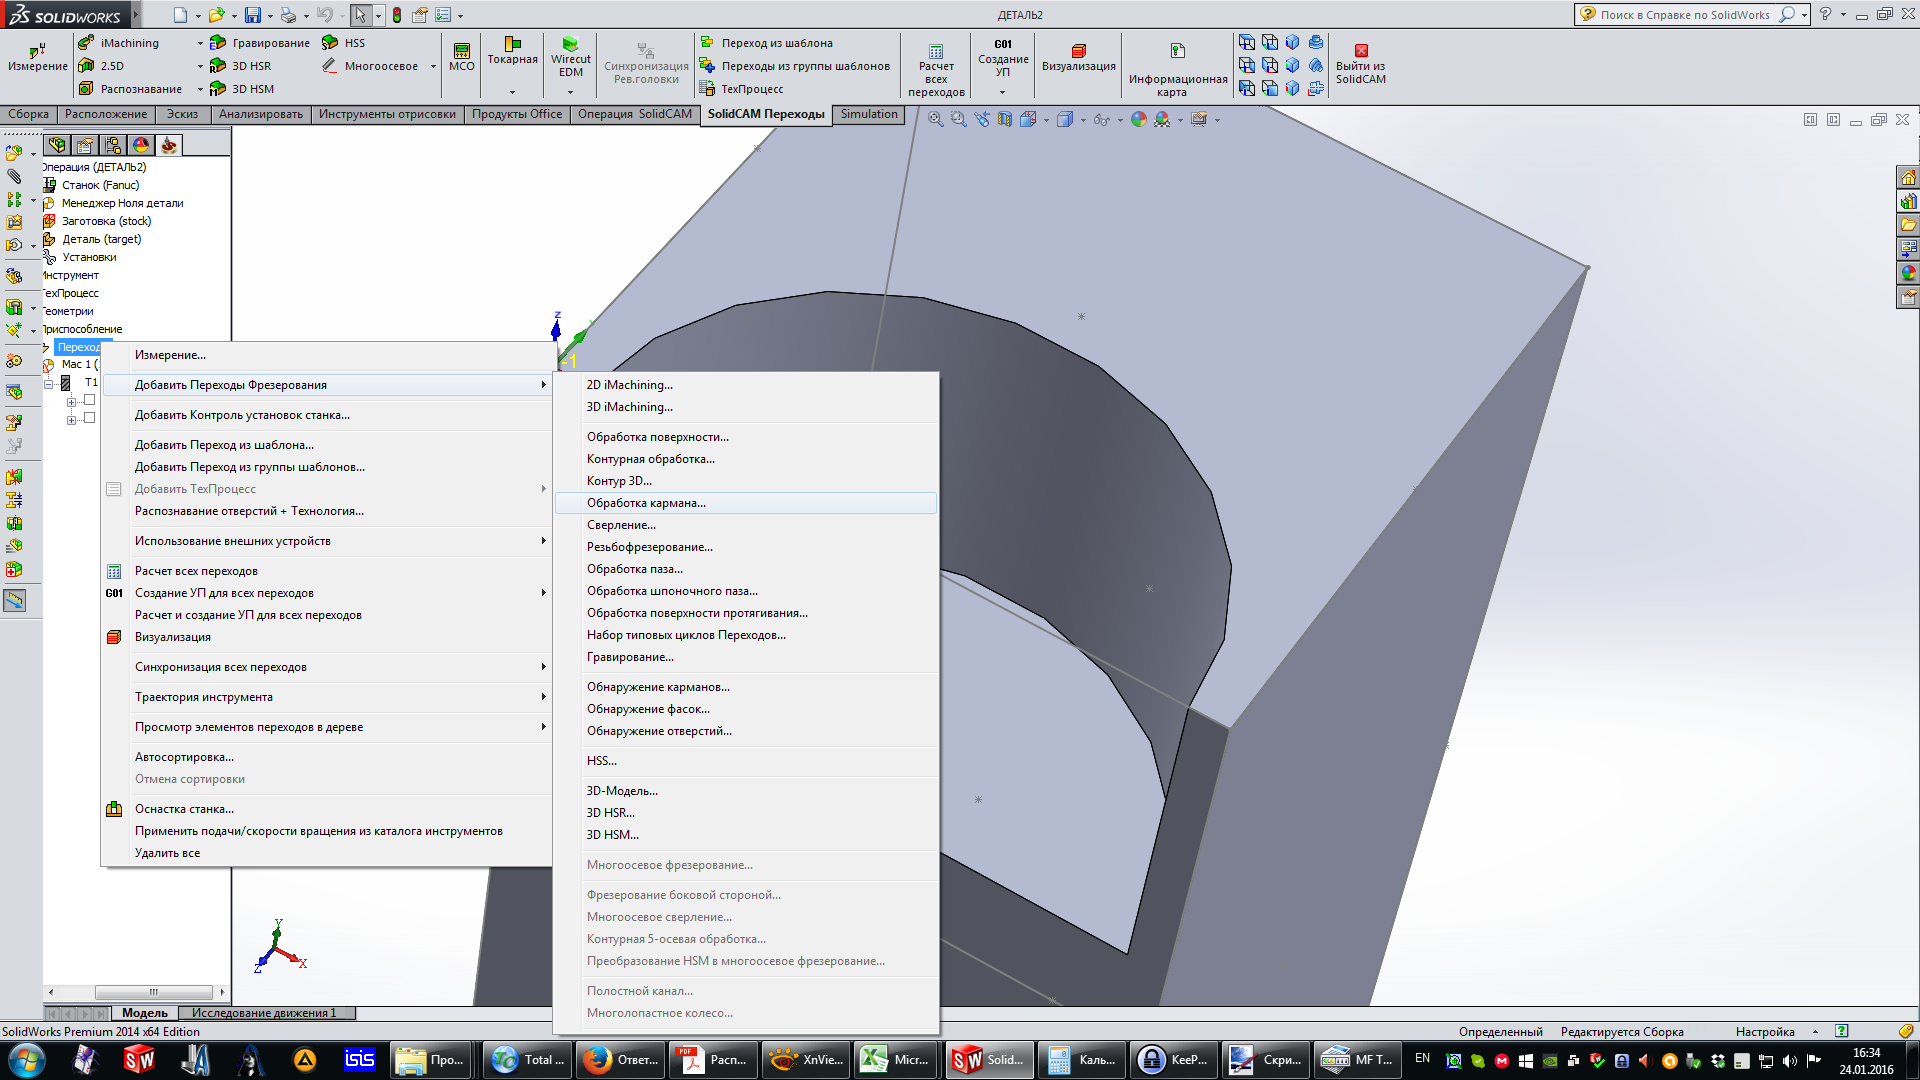
Task: Click the Measure (Измерение) ribbon icon
Action: 37,52
